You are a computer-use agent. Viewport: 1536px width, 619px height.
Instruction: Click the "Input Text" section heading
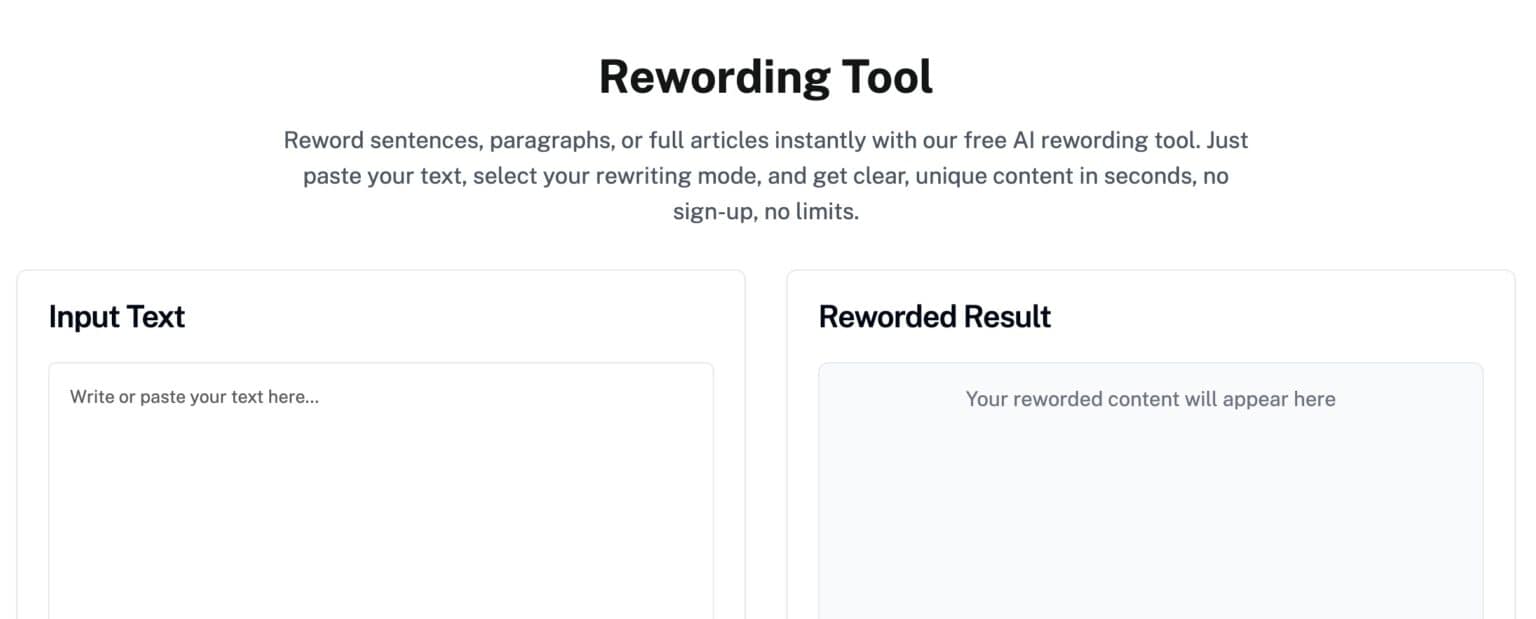coord(117,317)
